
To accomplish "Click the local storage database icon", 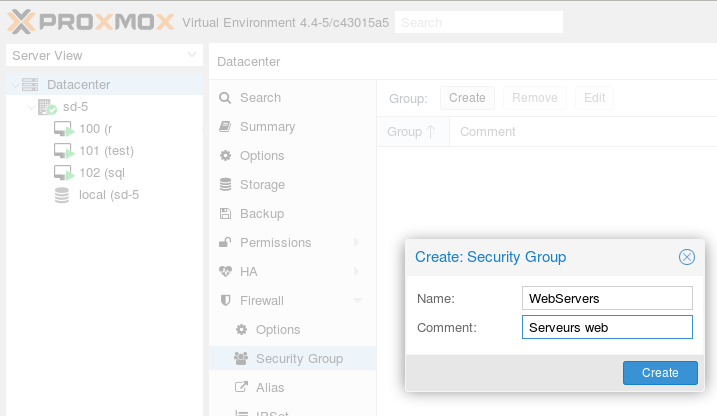I will tap(62, 195).
